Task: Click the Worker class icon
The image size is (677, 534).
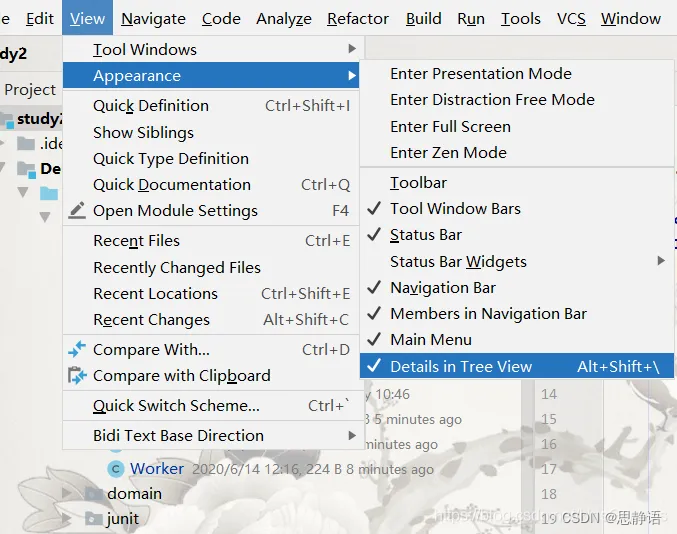Action: point(116,469)
